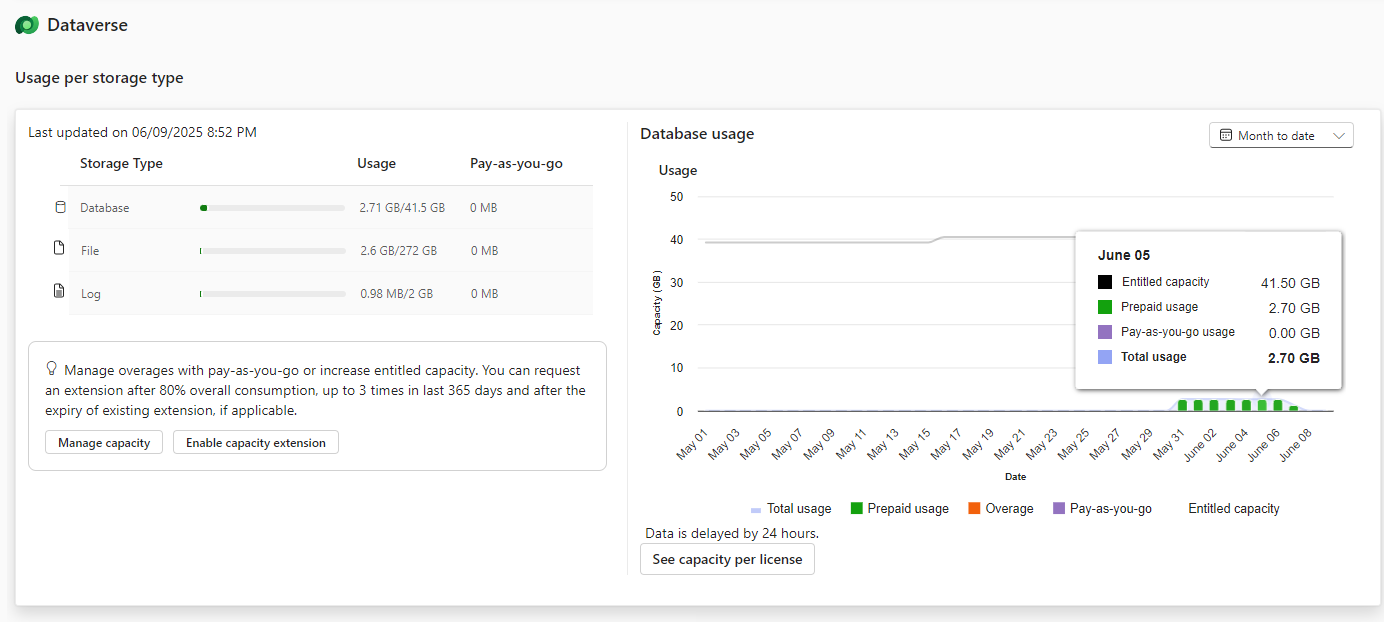This screenshot has height=622, width=1384.
Task: Click the Log usage progress bar
Action: [272, 294]
